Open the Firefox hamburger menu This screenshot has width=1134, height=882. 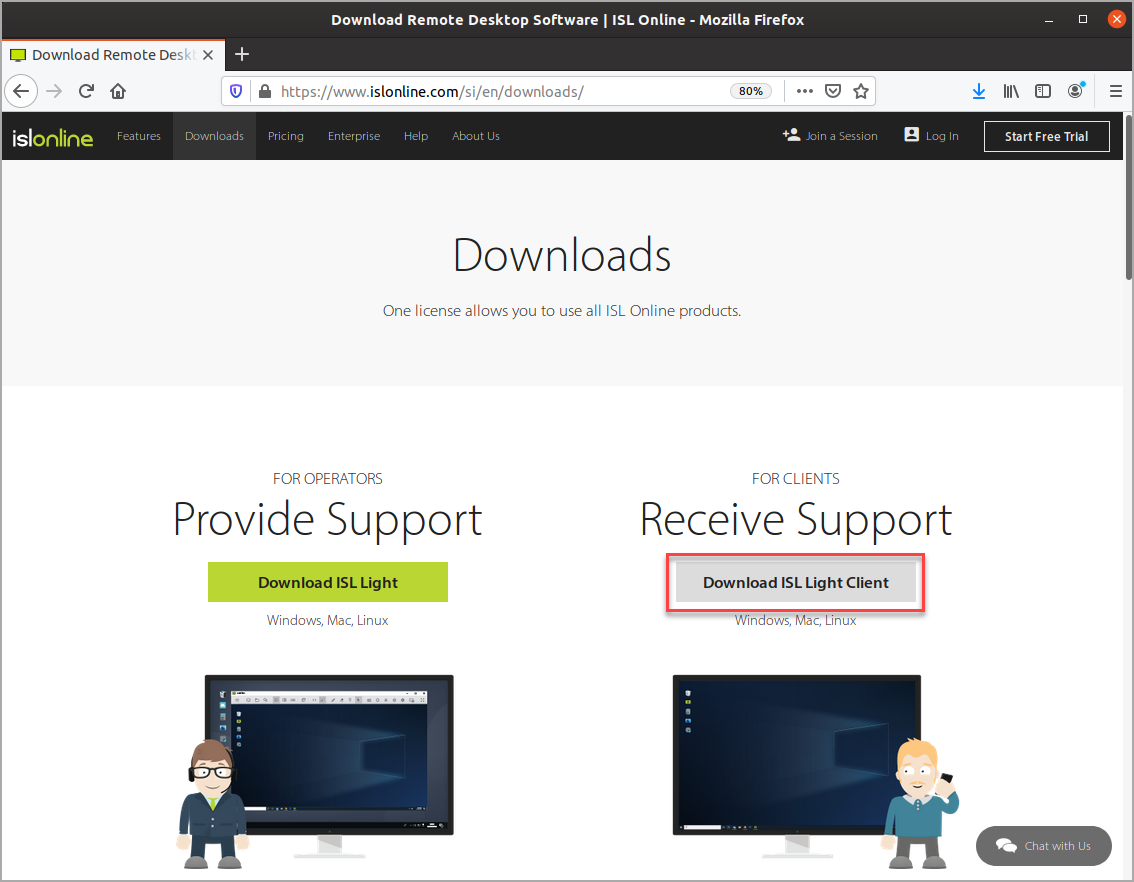(x=1115, y=91)
